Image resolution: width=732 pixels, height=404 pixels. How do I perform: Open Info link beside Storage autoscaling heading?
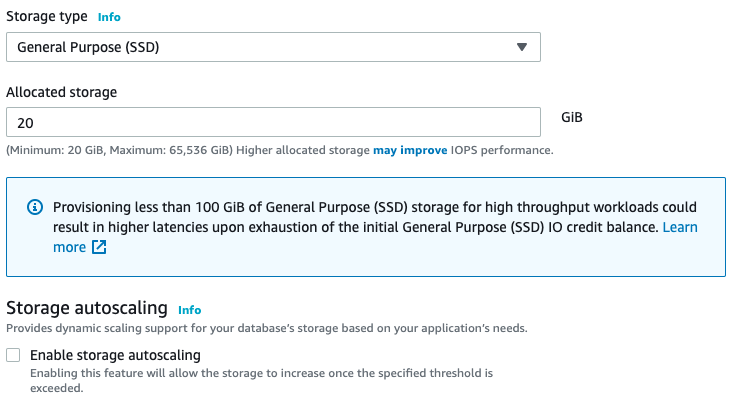point(190,310)
